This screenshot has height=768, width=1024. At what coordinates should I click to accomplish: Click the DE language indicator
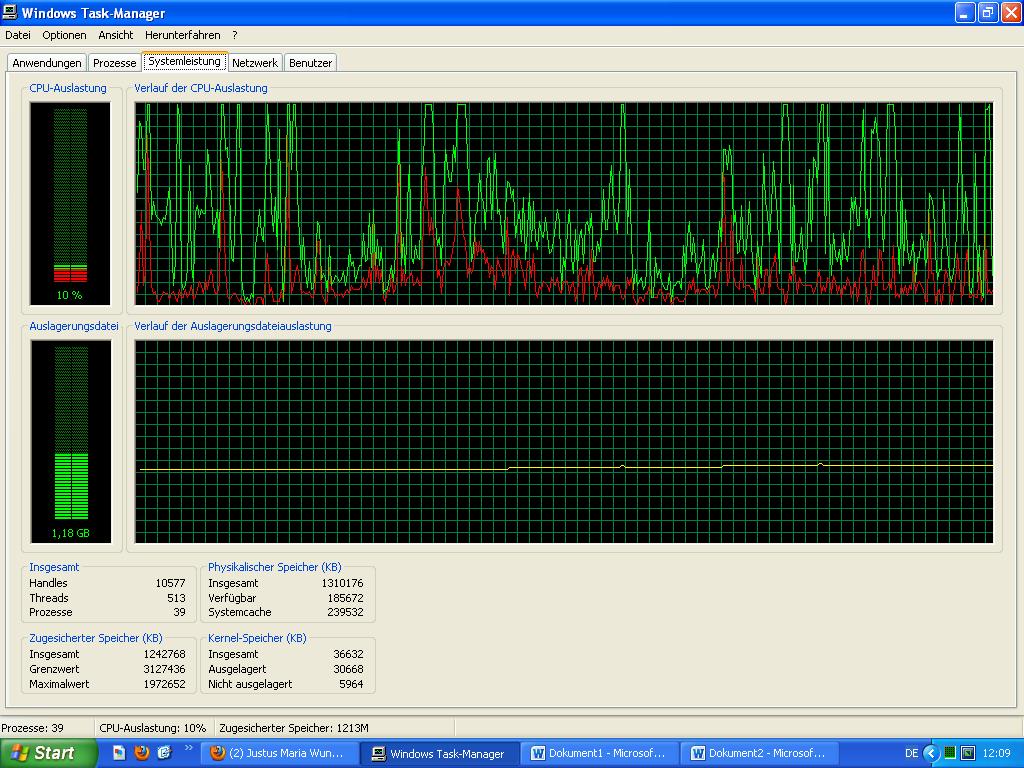911,753
